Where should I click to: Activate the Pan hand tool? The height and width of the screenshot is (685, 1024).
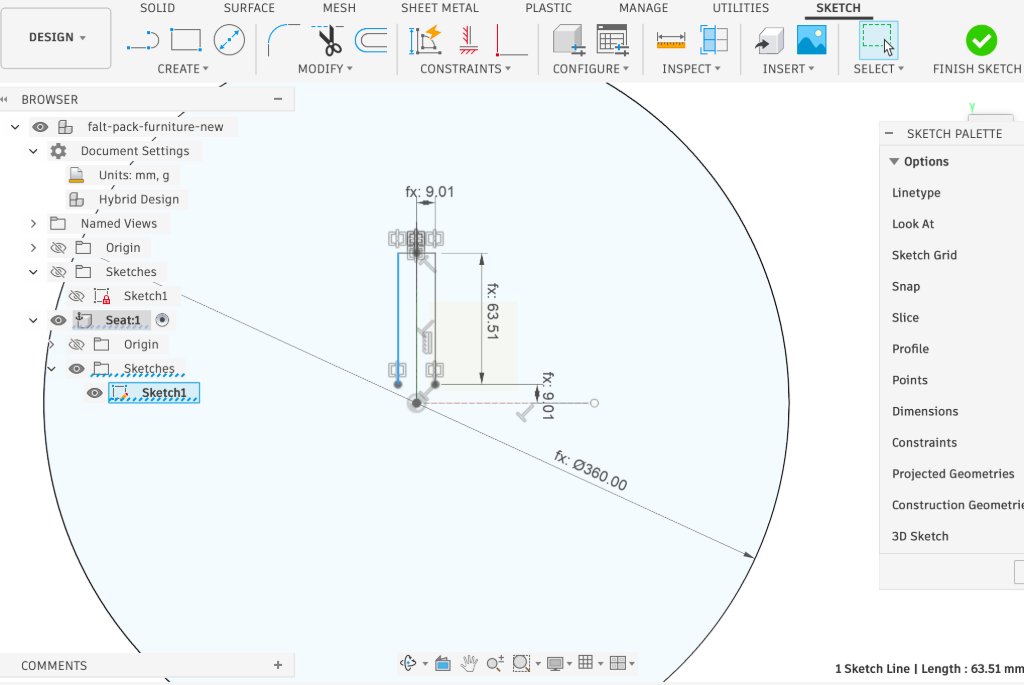pos(468,663)
